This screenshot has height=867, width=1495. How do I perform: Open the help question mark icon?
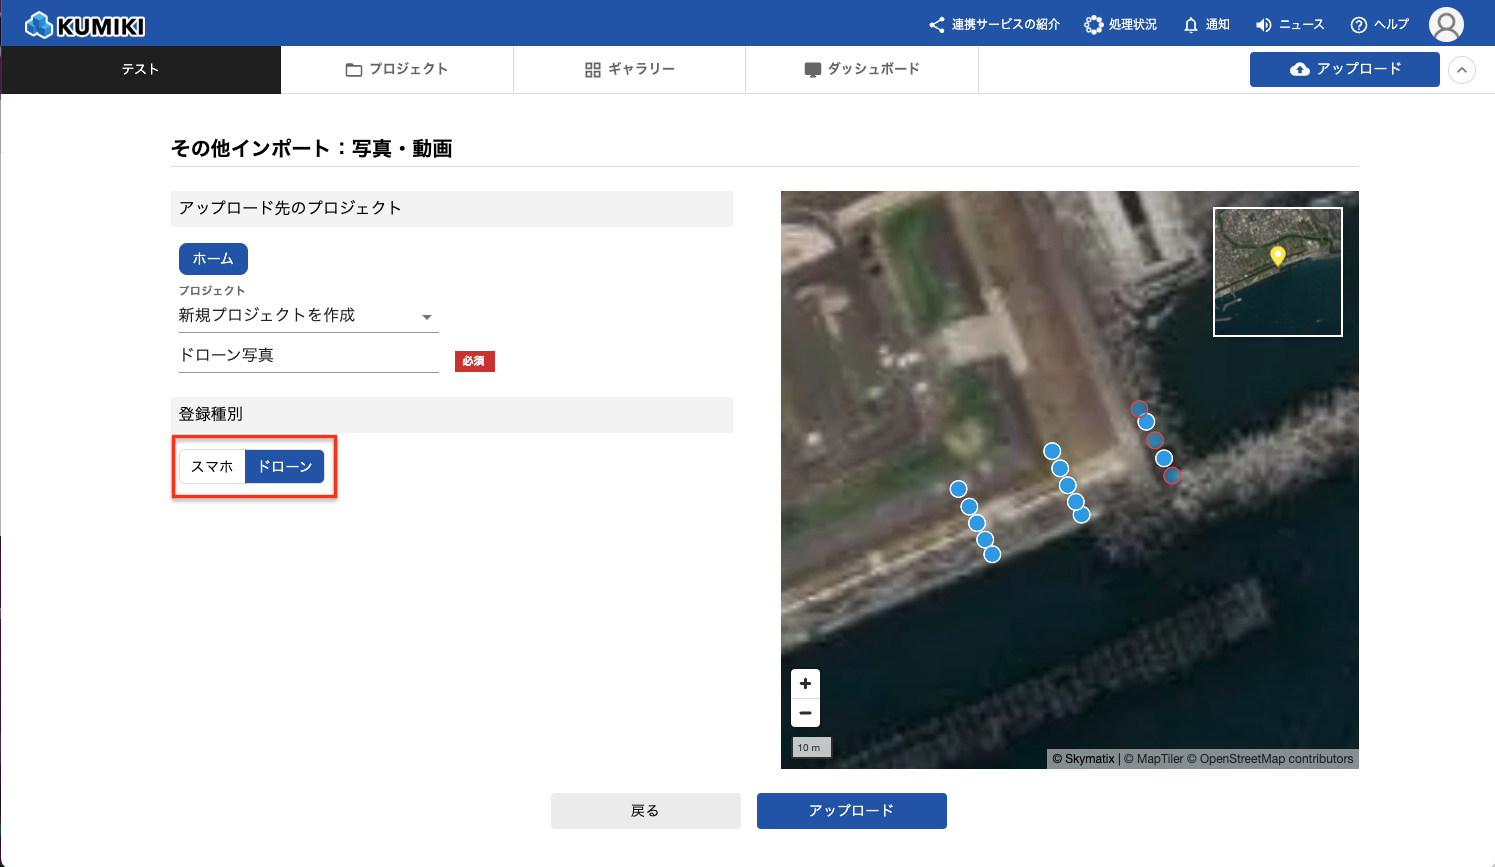[x=1358, y=25]
